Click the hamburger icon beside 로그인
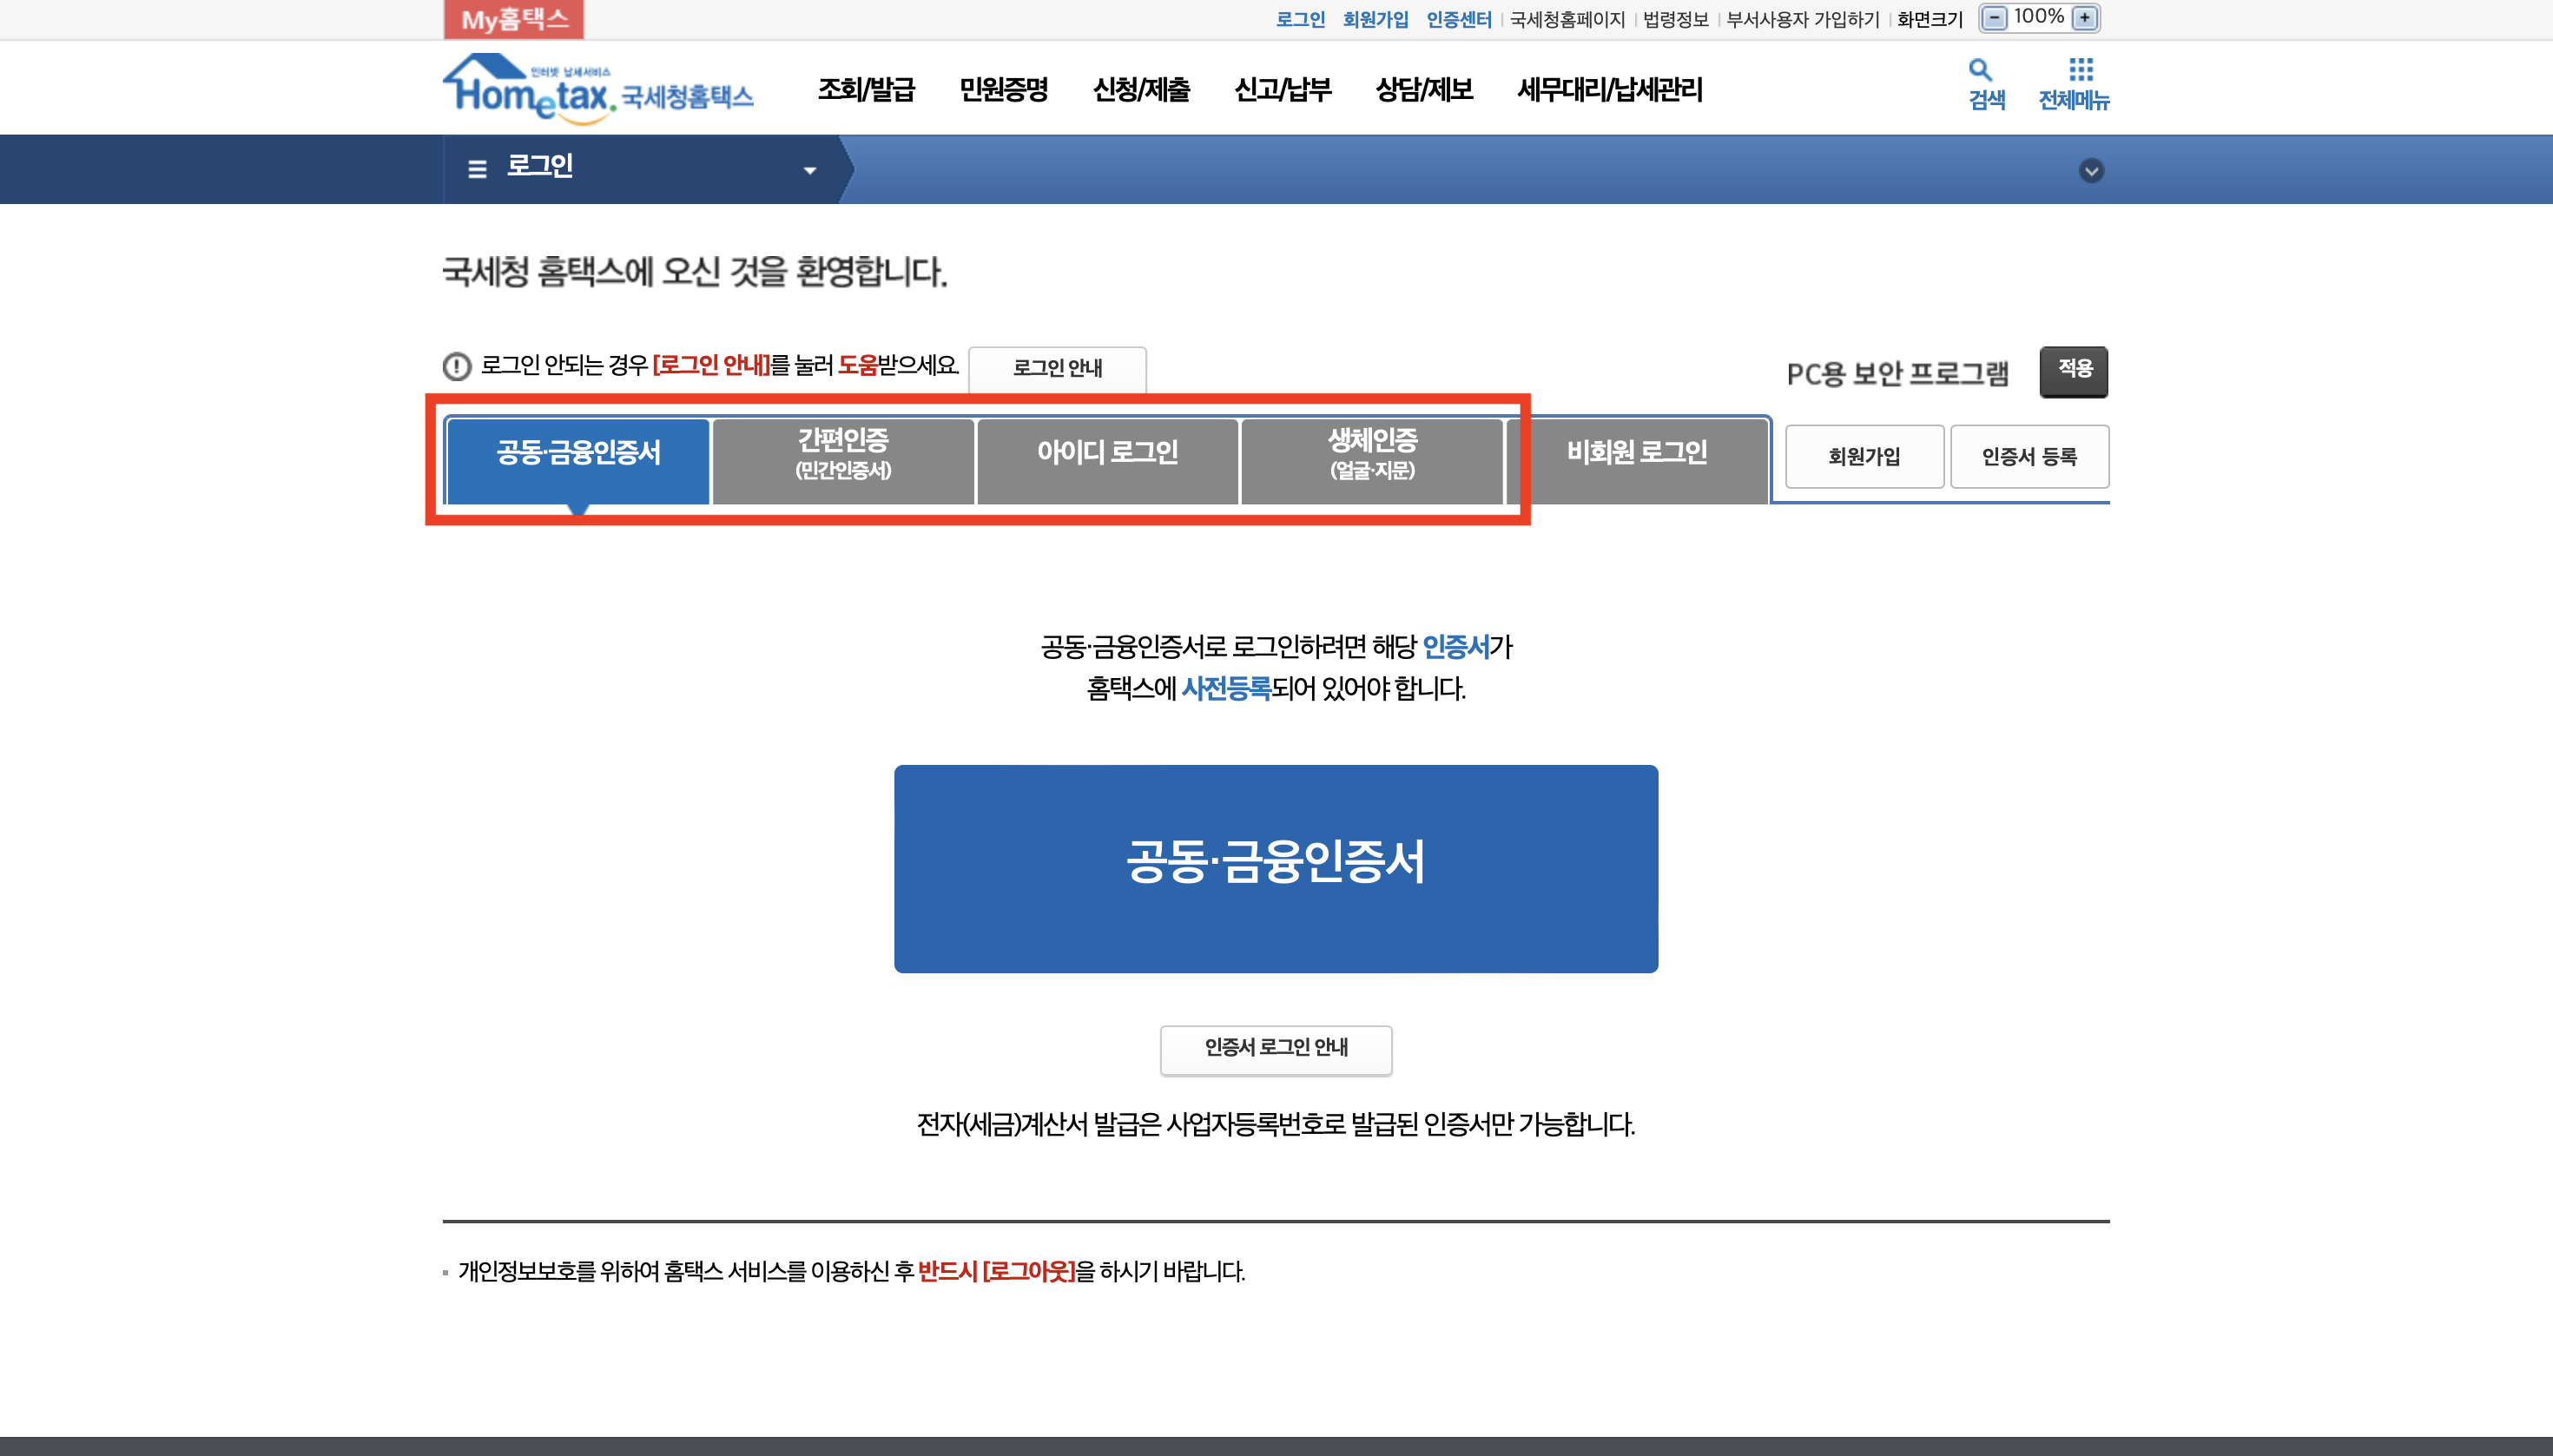Screen dimensions: 2553x1456 pos(477,170)
